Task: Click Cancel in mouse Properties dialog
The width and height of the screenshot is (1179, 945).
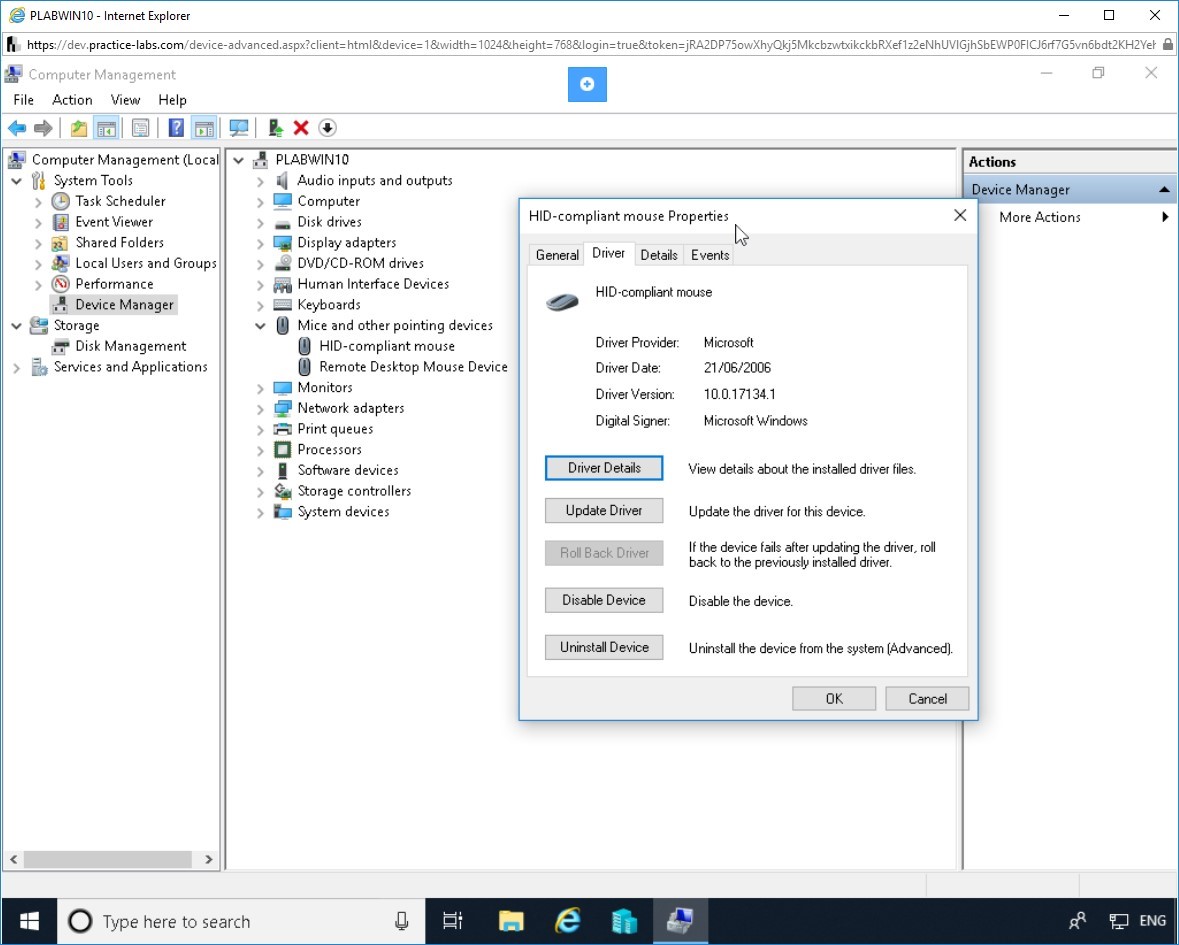Action: click(927, 698)
